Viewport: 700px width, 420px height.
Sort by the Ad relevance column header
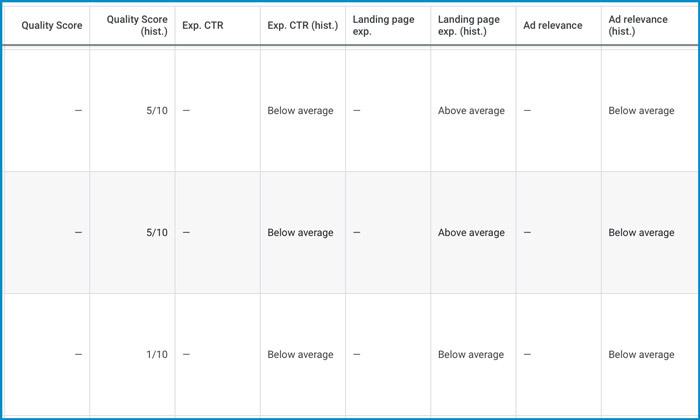point(552,25)
